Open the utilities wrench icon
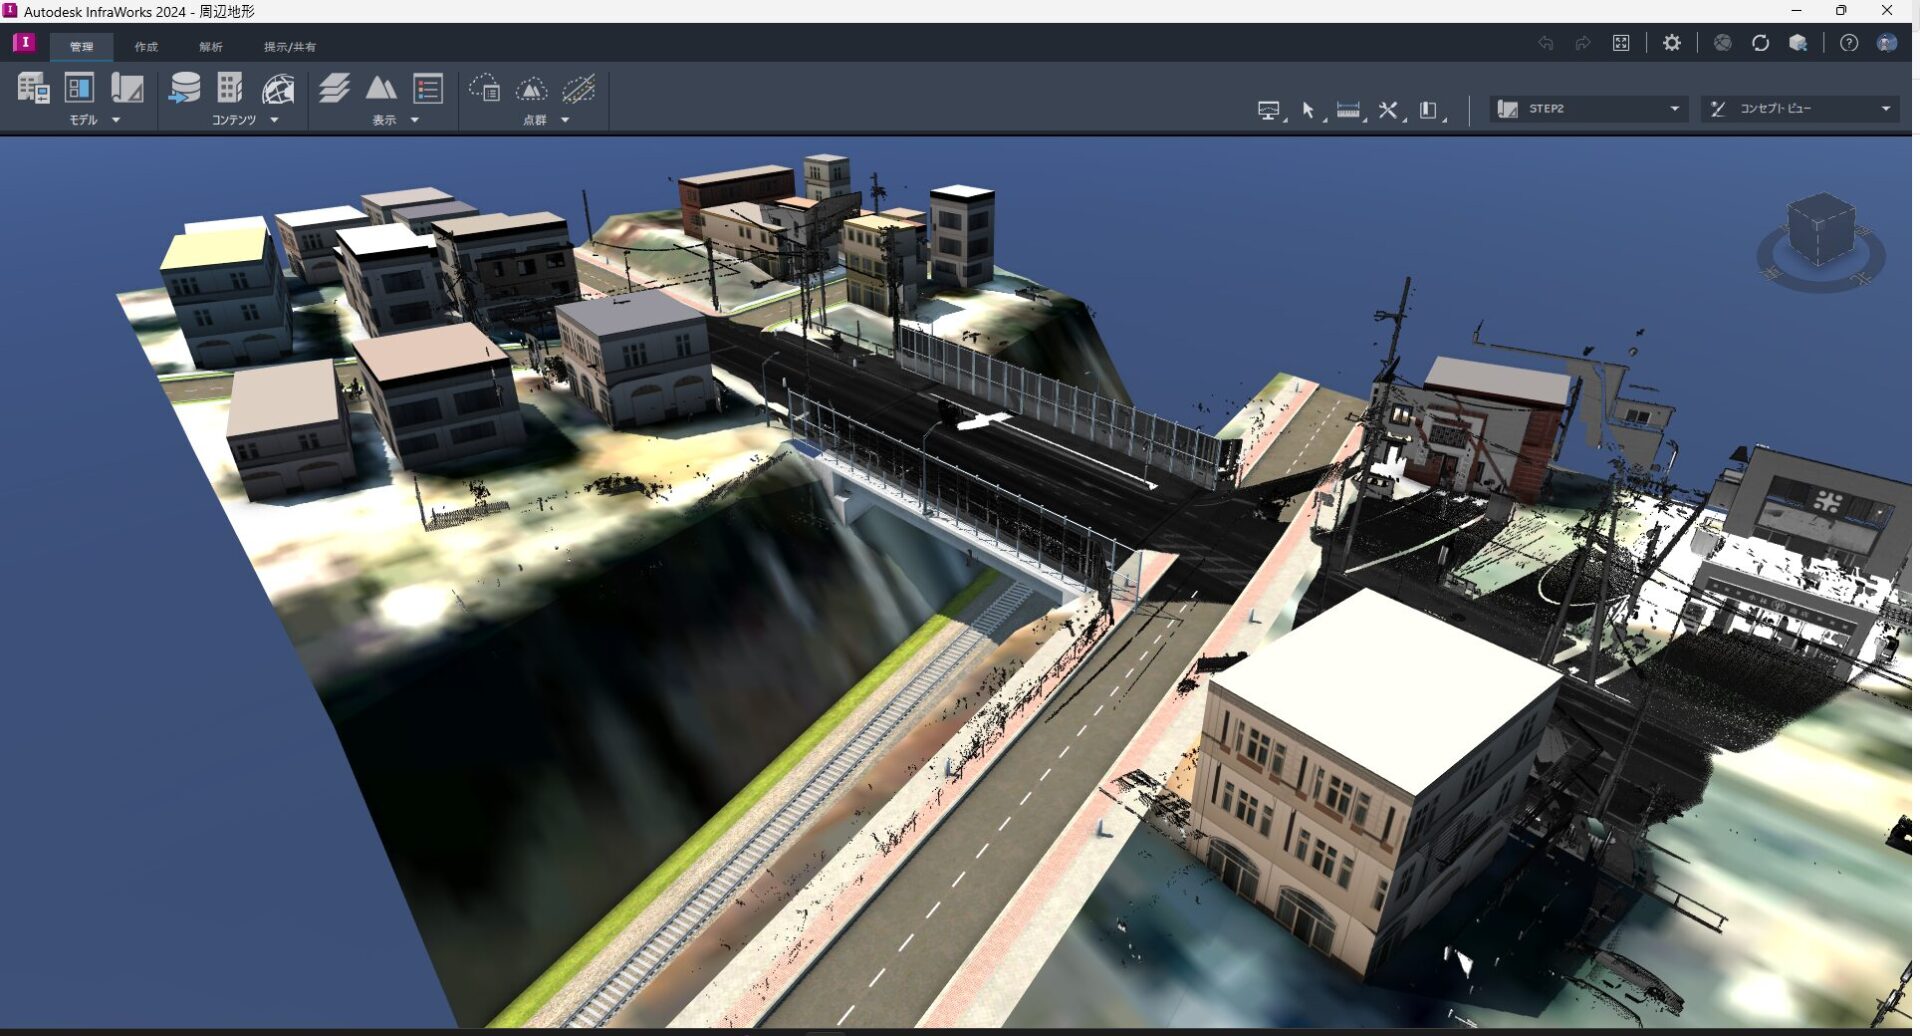The image size is (1920, 1036). coord(1388,110)
